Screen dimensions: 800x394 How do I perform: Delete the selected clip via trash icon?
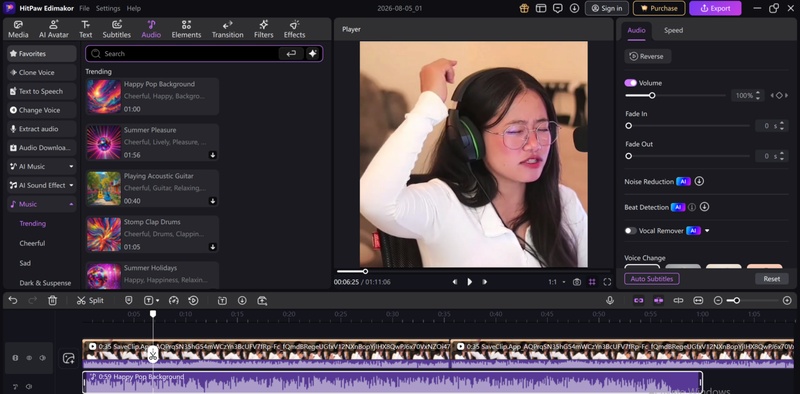(x=52, y=301)
